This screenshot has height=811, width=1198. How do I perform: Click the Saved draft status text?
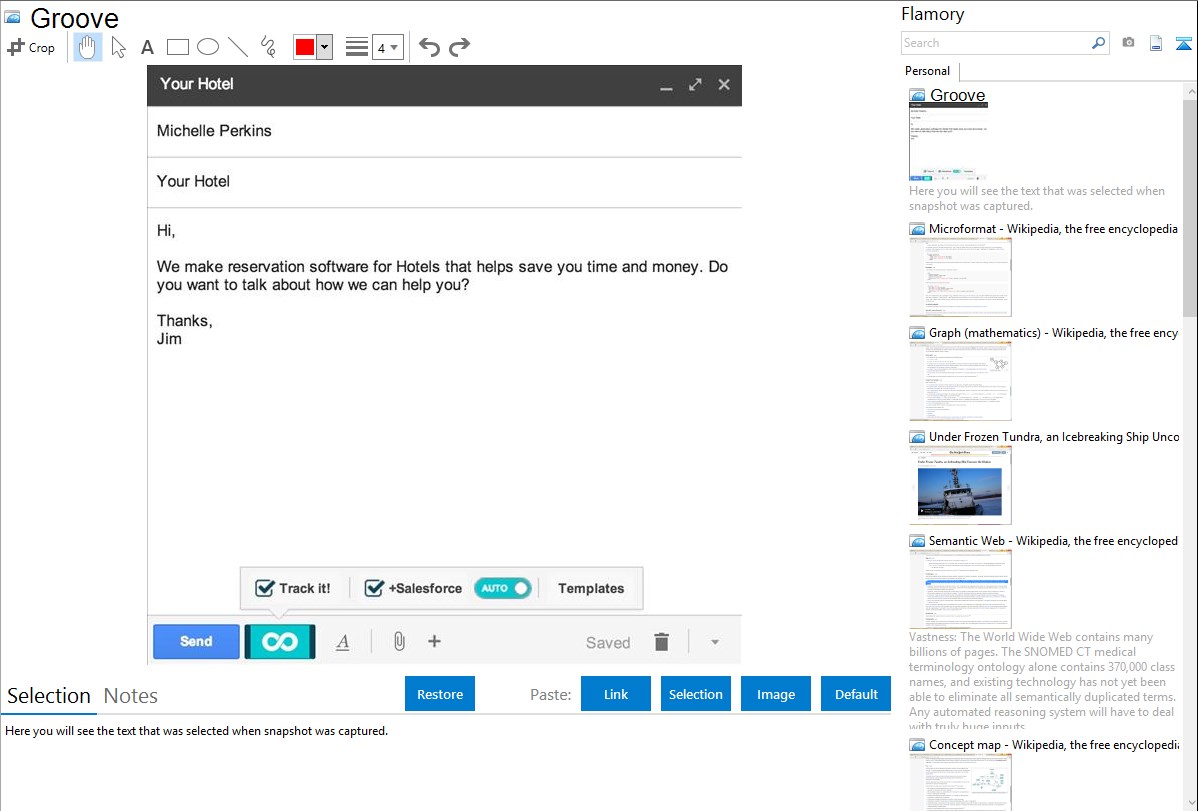[608, 643]
